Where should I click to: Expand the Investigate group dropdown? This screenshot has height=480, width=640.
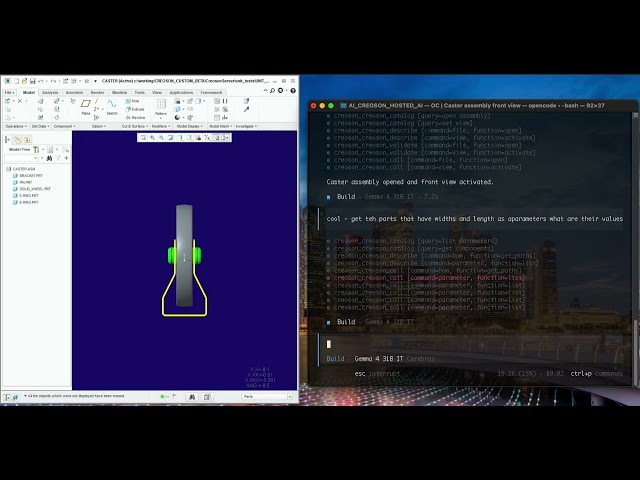246,127
